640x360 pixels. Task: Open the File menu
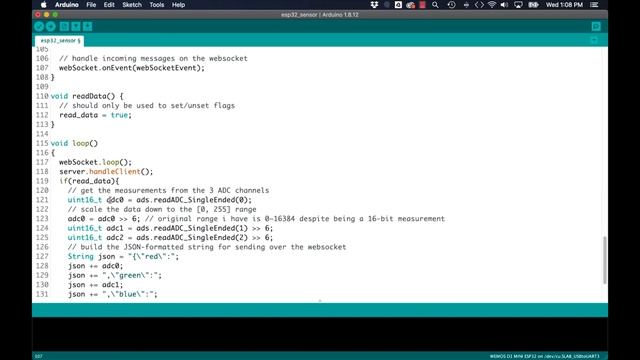click(x=91, y=5)
